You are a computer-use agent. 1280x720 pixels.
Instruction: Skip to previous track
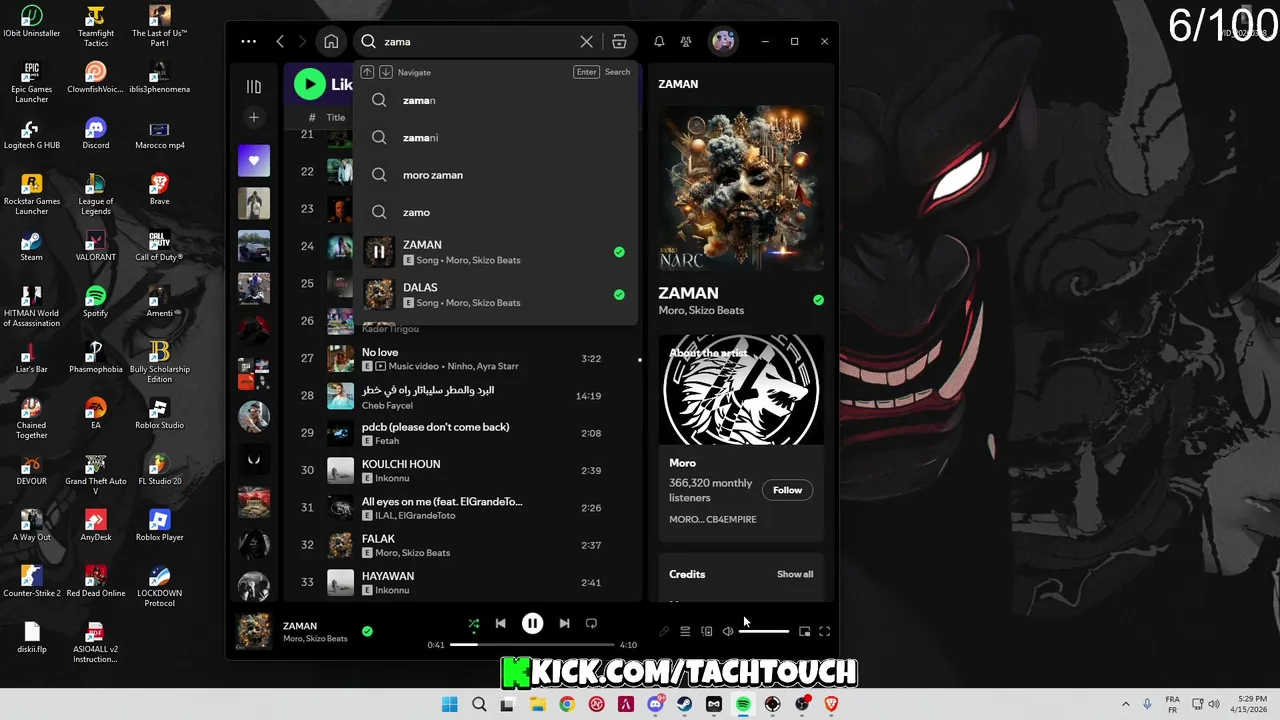(500, 623)
